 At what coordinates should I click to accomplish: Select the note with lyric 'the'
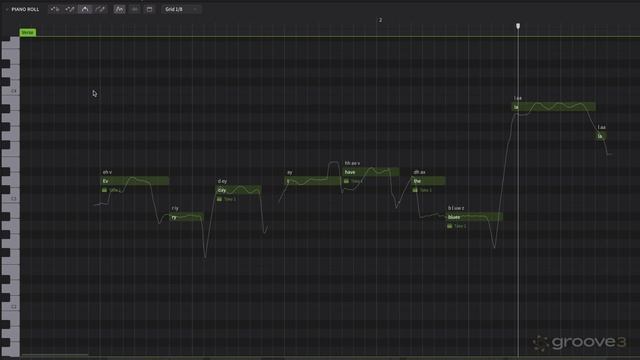point(429,181)
